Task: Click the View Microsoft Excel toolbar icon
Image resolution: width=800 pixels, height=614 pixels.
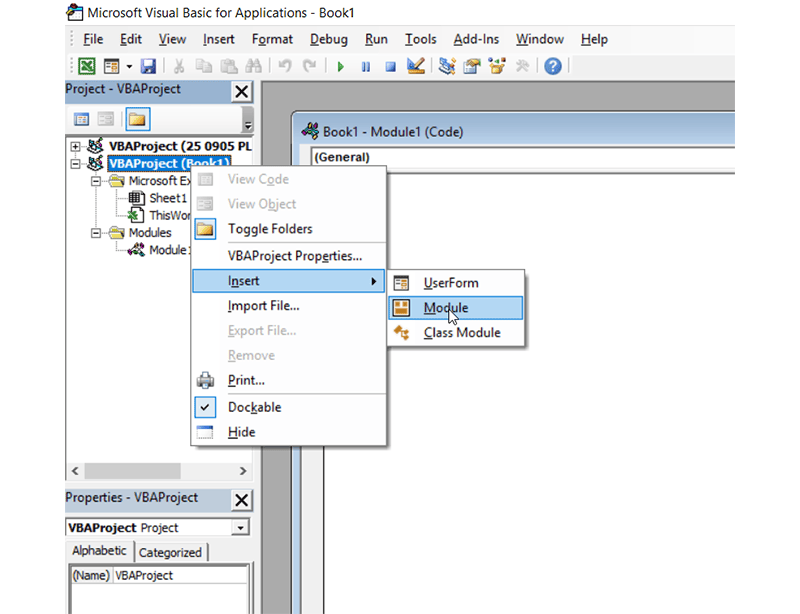Action: [x=87, y=66]
